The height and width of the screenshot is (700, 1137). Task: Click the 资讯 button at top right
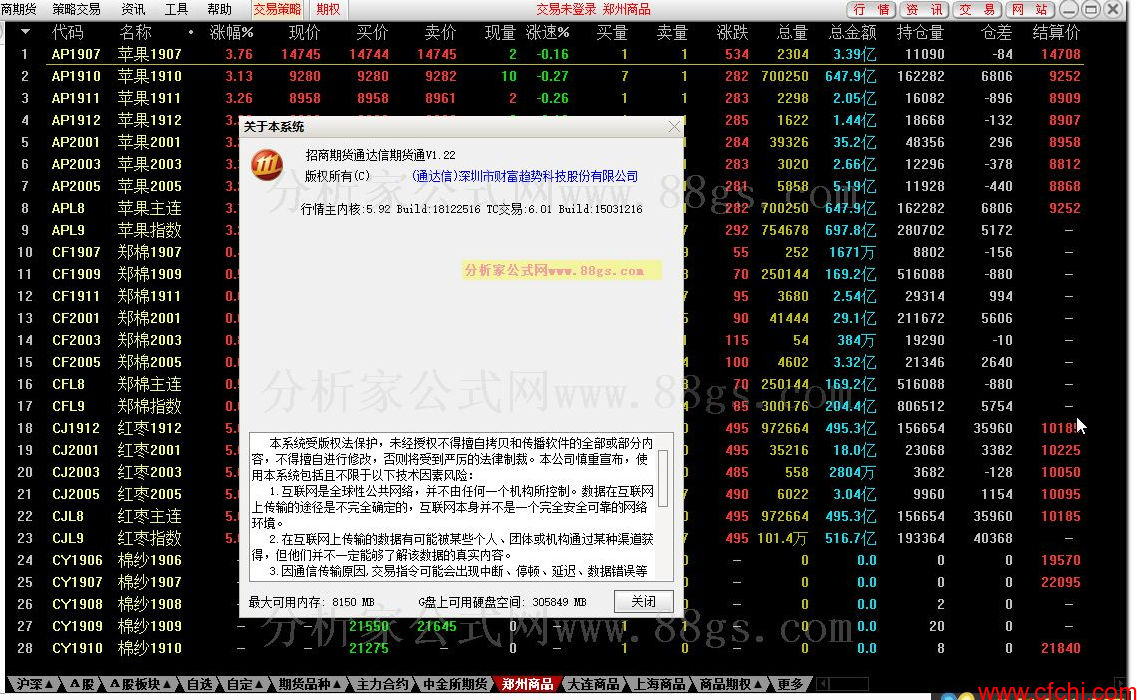pyautogui.click(x=925, y=9)
